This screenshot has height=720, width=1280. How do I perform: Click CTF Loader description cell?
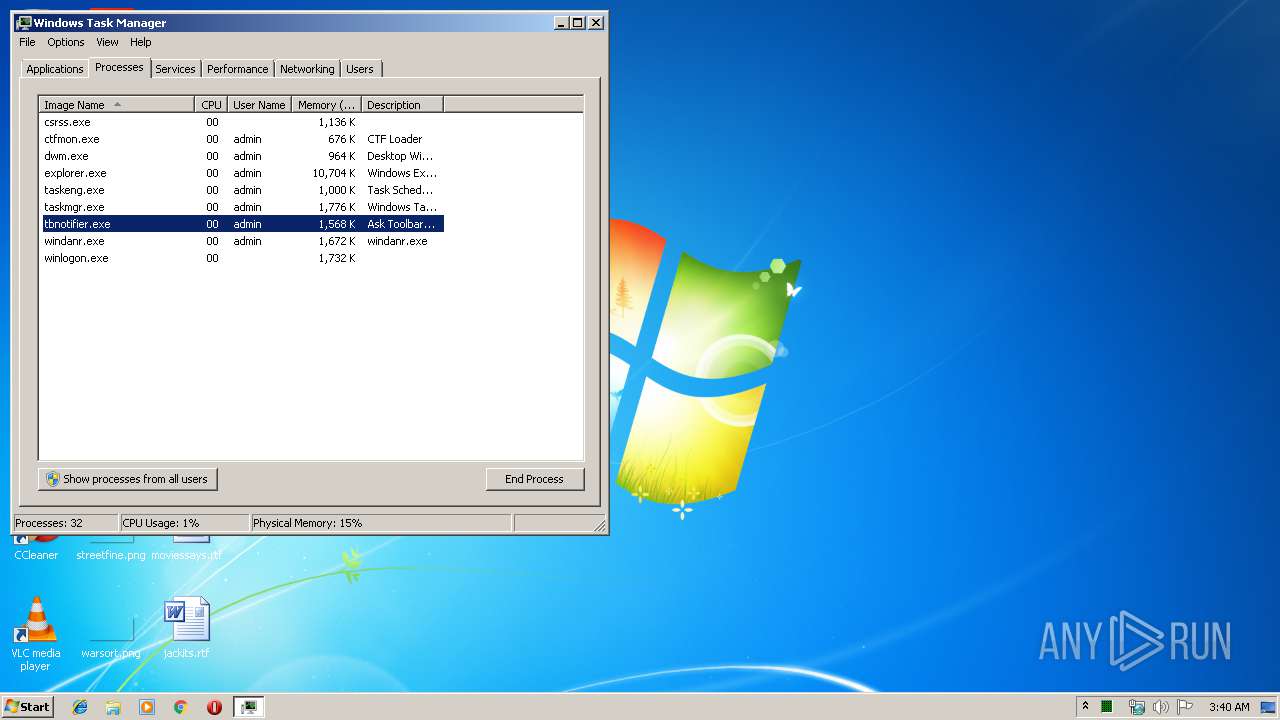[x=395, y=139]
